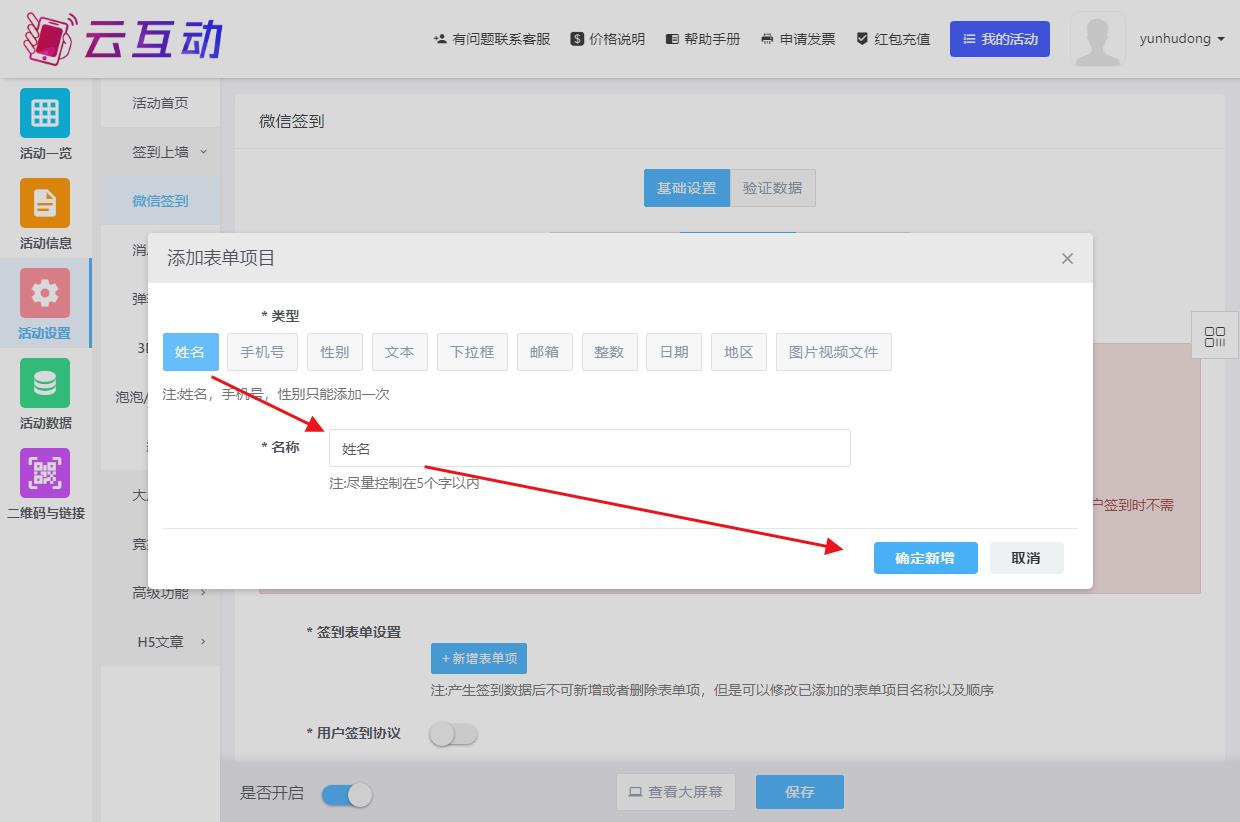The width and height of the screenshot is (1240, 822).
Task: Select the 下拉框 field type
Action: pos(472,352)
